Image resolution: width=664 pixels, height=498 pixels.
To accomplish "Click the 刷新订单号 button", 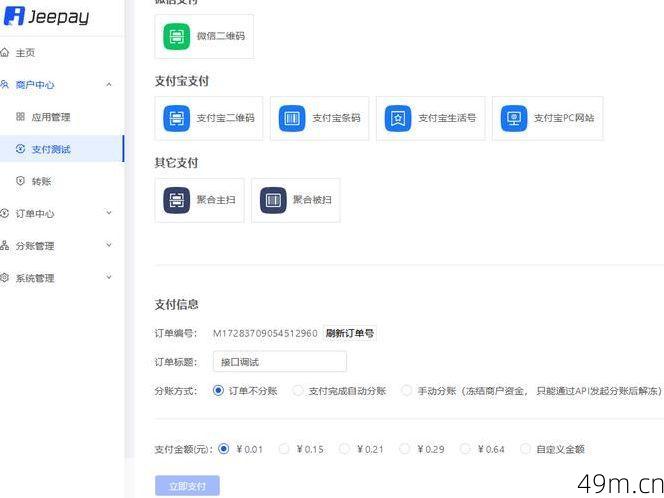I will click(350, 333).
